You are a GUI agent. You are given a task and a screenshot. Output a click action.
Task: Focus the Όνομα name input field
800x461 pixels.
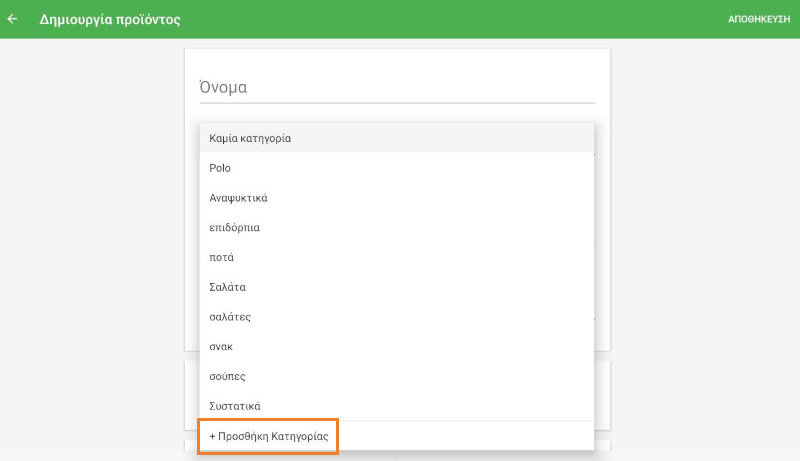[x=397, y=88]
